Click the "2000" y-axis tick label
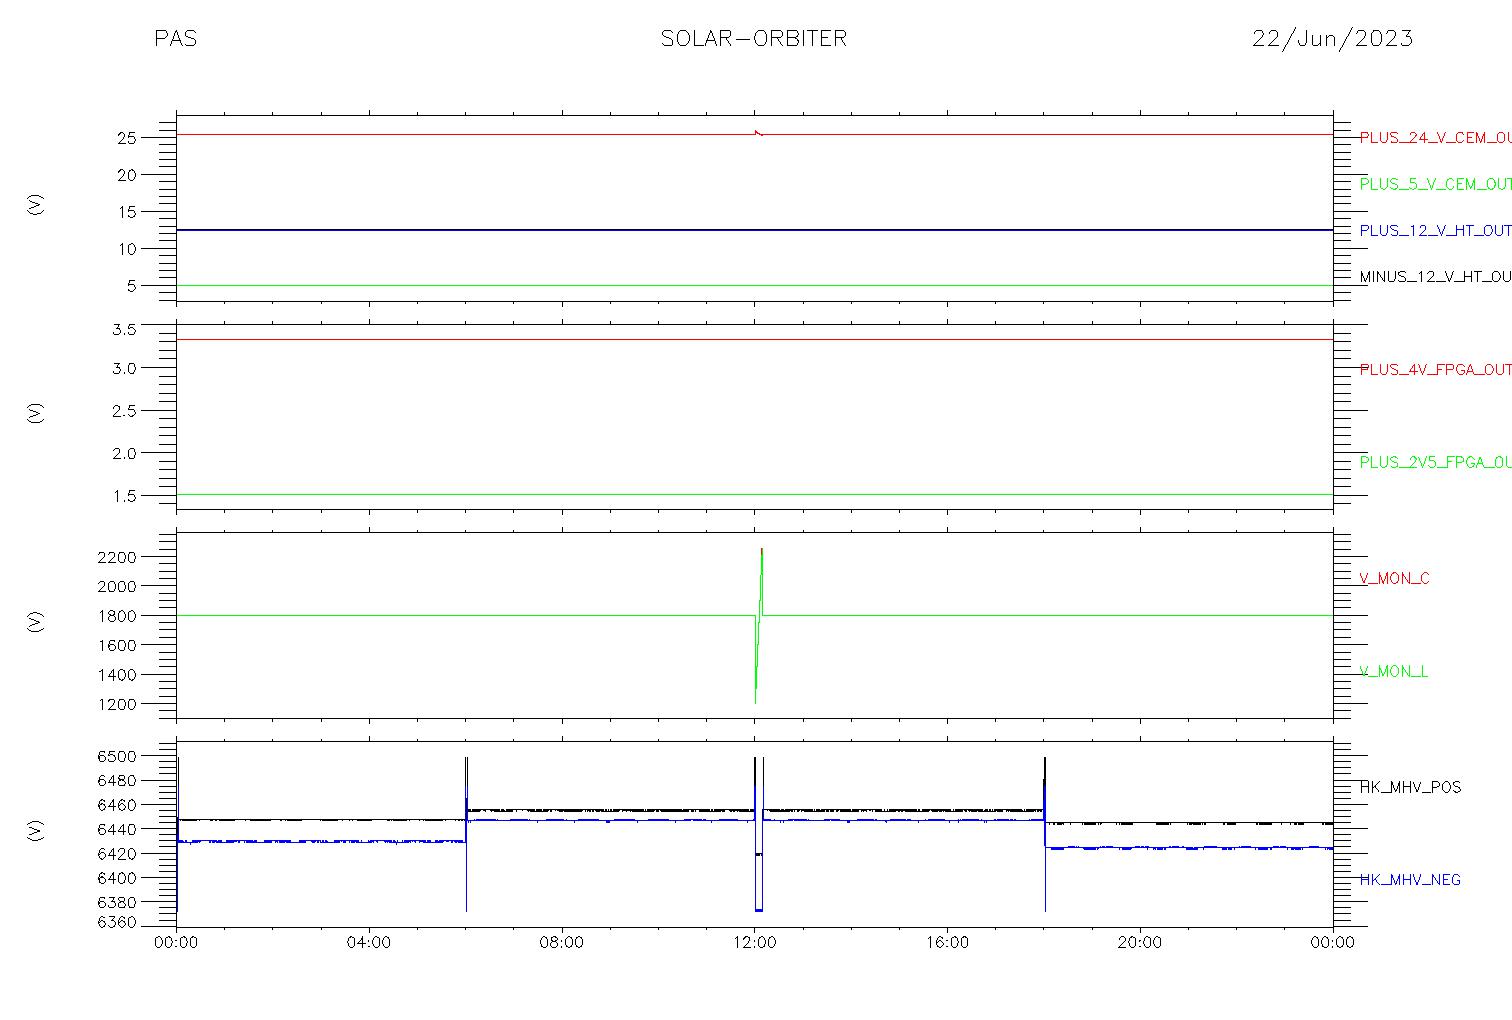The image size is (1512, 1020). (117, 586)
